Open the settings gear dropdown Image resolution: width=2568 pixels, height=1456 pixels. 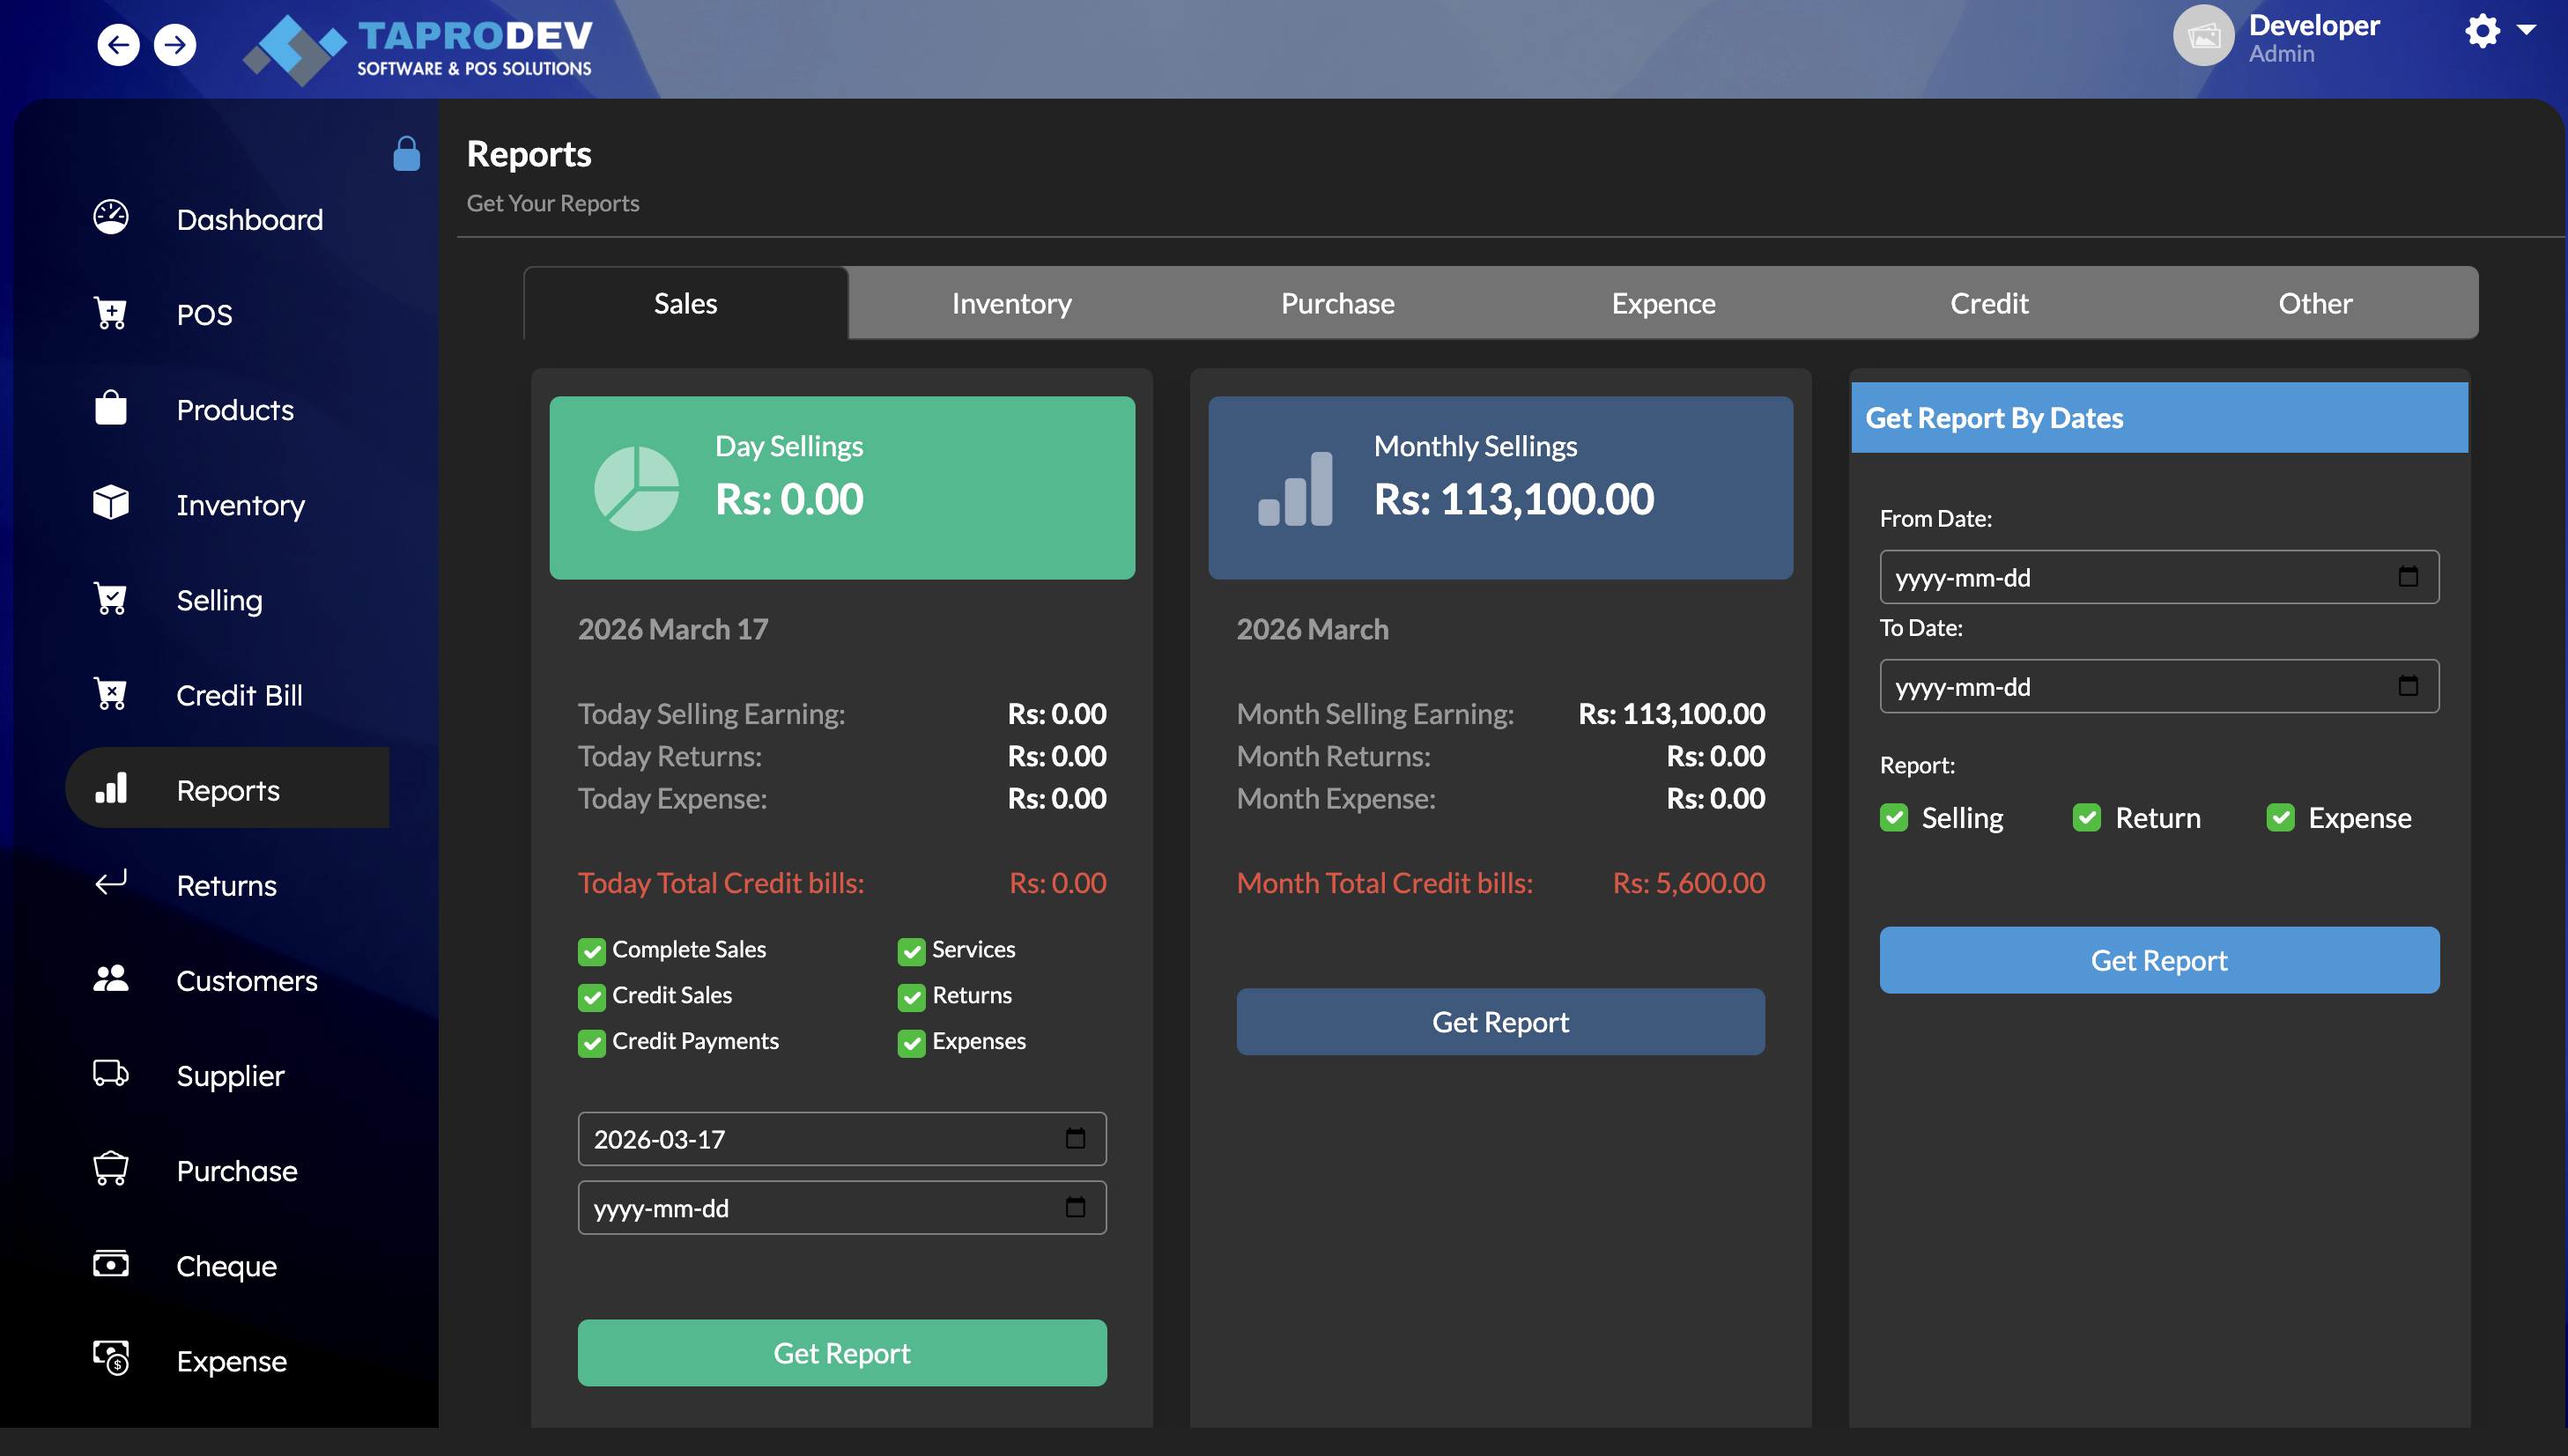pos(2484,32)
